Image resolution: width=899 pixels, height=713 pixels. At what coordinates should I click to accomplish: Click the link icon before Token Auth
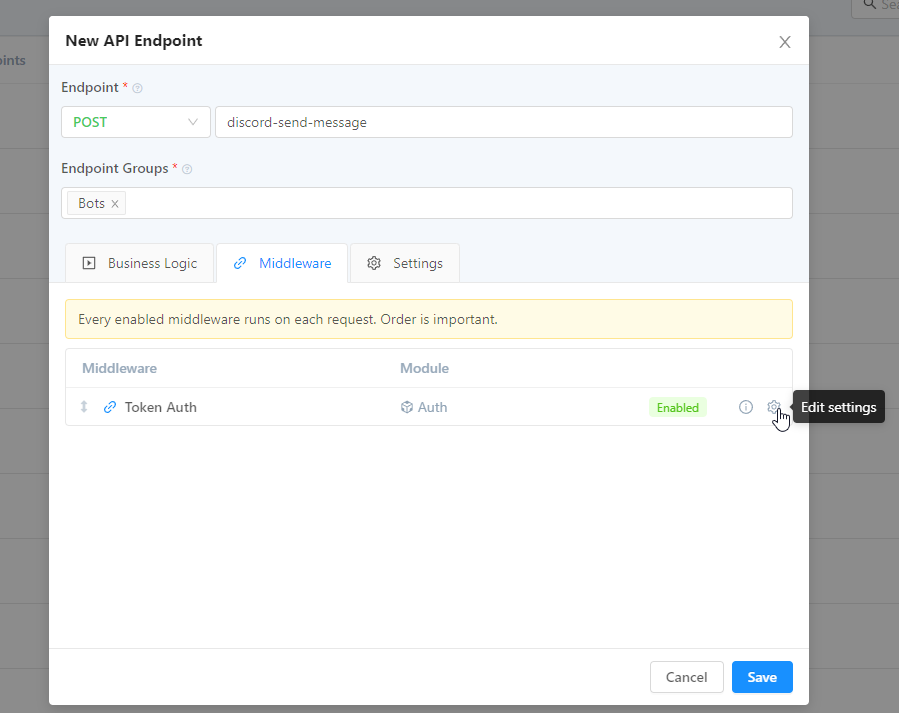pyautogui.click(x=110, y=407)
